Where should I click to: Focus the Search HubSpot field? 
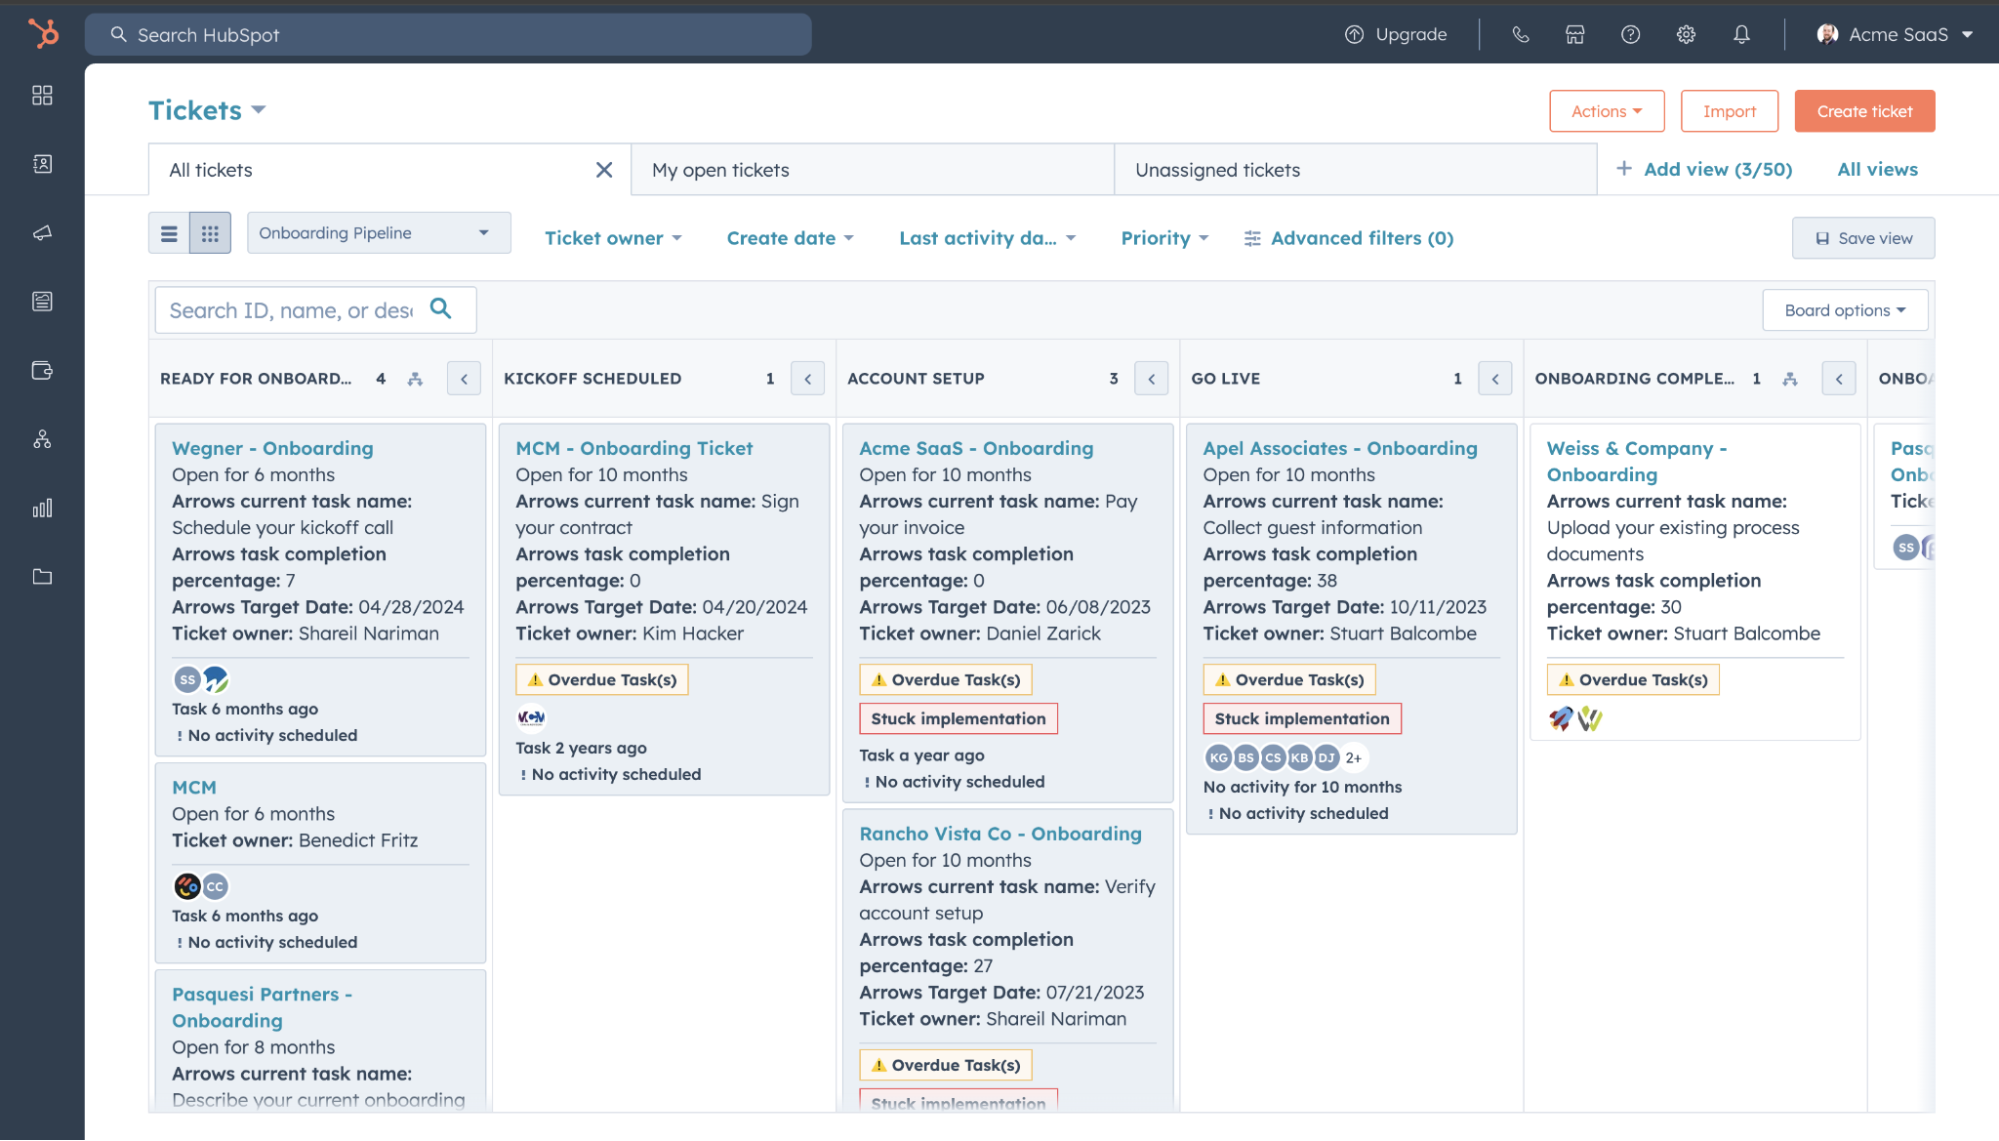(448, 35)
